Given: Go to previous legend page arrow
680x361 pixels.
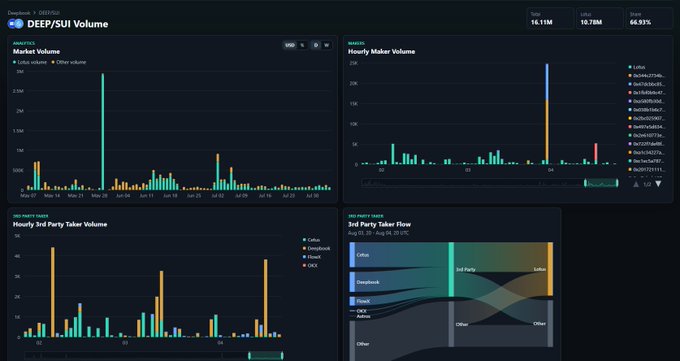Looking at the screenshot, I should pyautogui.click(x=636, y=184).
